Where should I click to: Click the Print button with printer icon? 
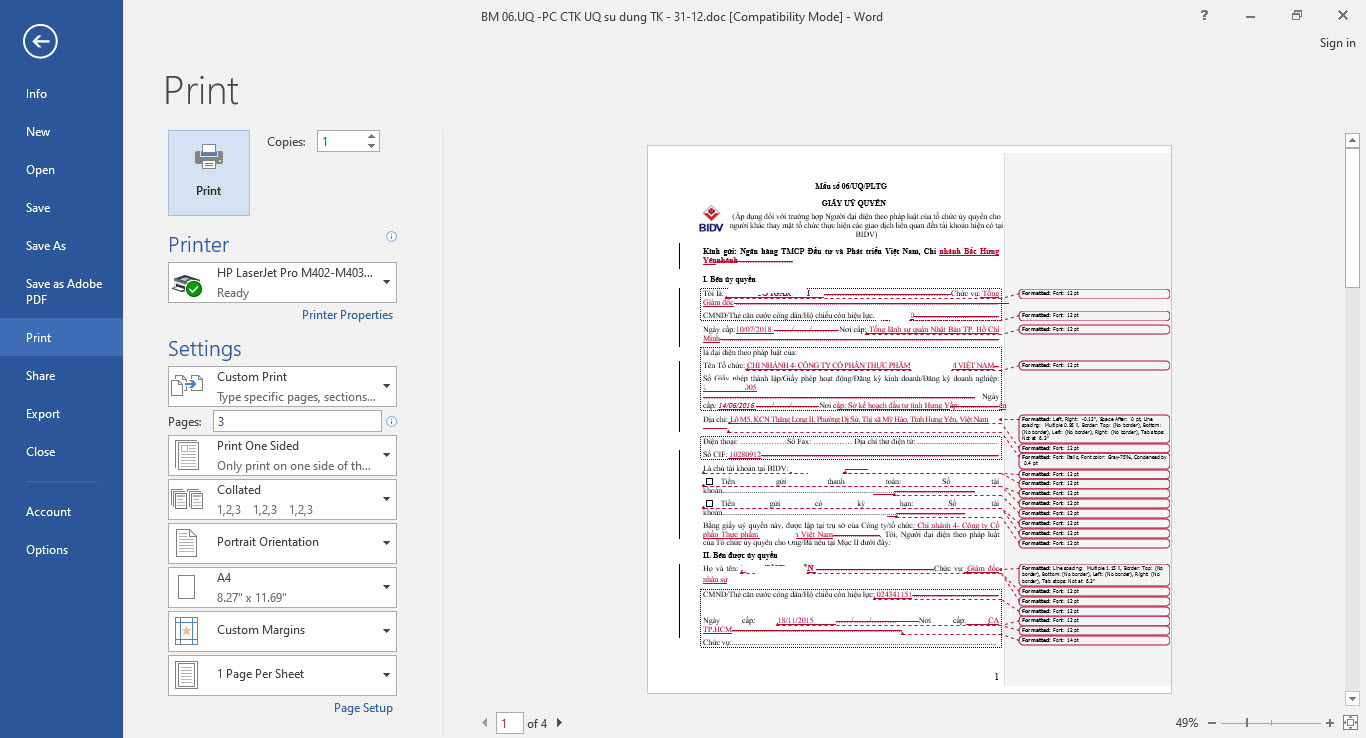click(x=209, y=173)
